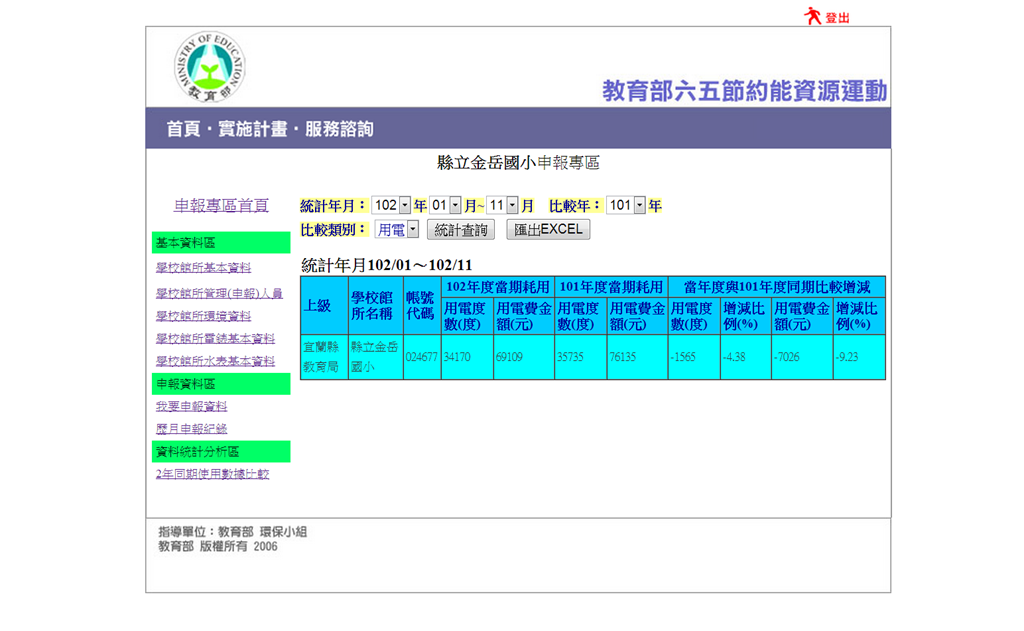Click 用電費金額(元) header under 101年度當期耗用

coord(637,316)
